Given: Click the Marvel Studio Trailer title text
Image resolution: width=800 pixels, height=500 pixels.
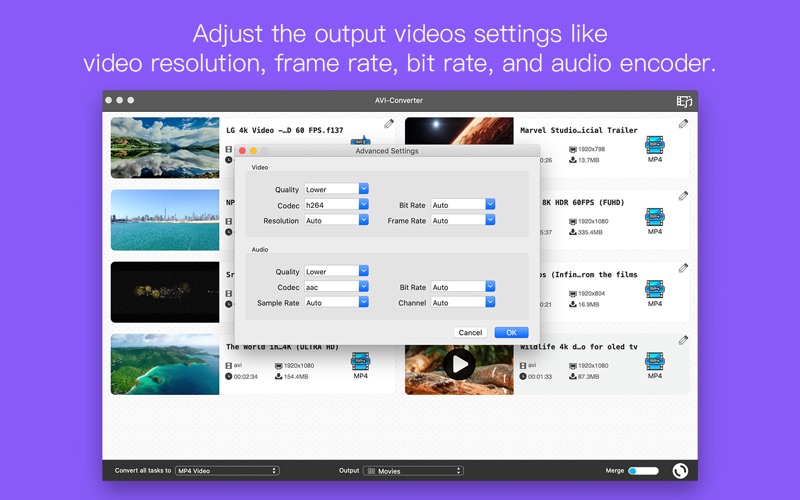Looking at the screenshot, I should point(579,130).
